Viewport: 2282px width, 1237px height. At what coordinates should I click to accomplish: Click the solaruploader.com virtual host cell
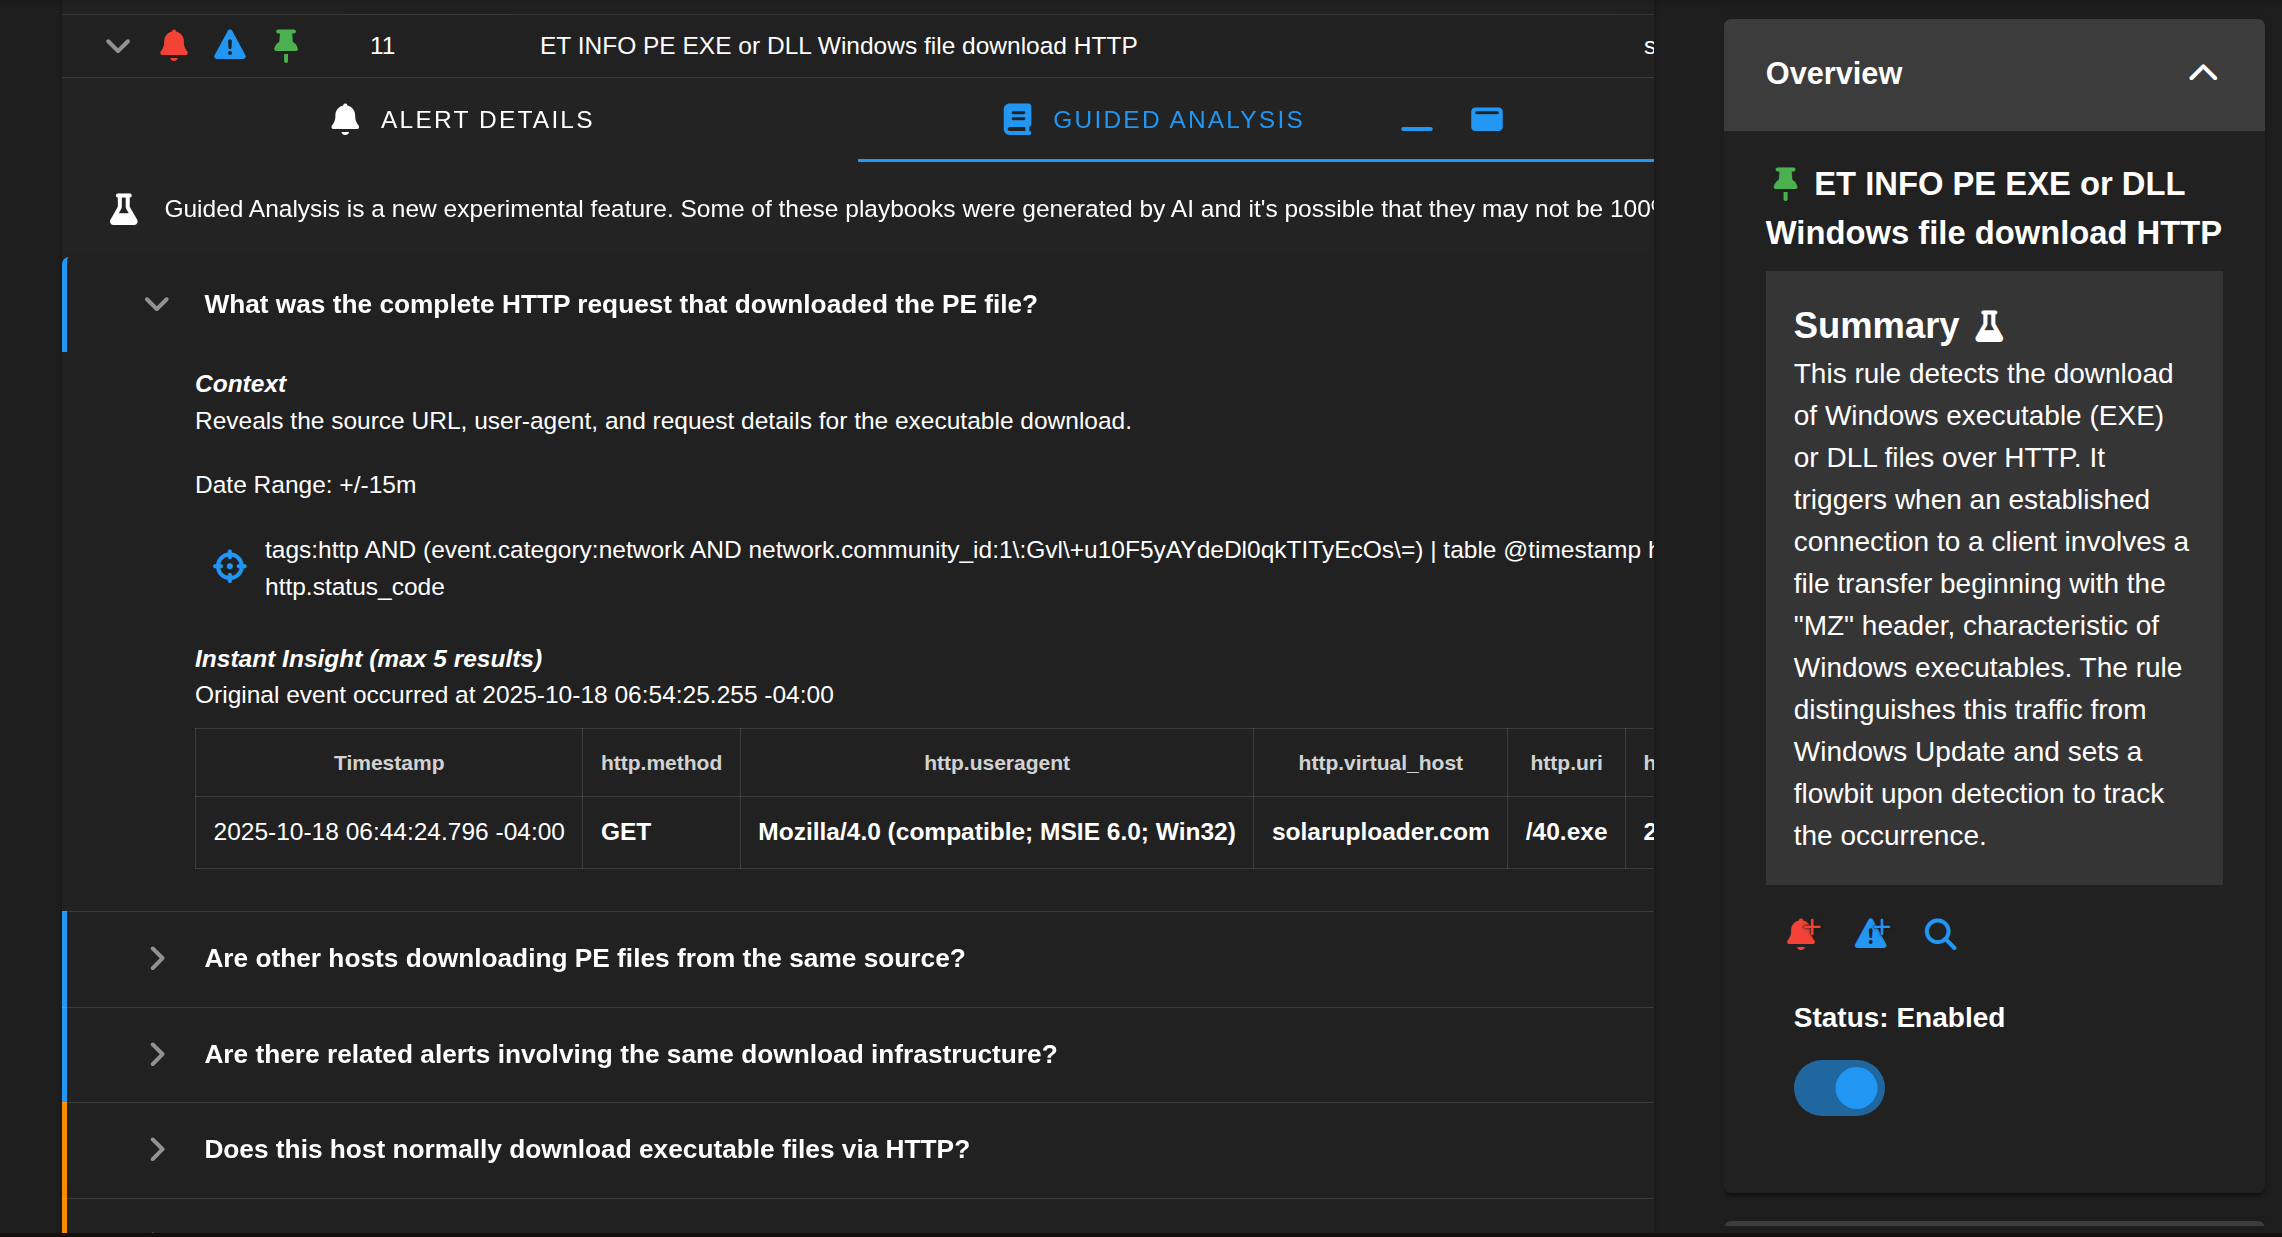1380,832
